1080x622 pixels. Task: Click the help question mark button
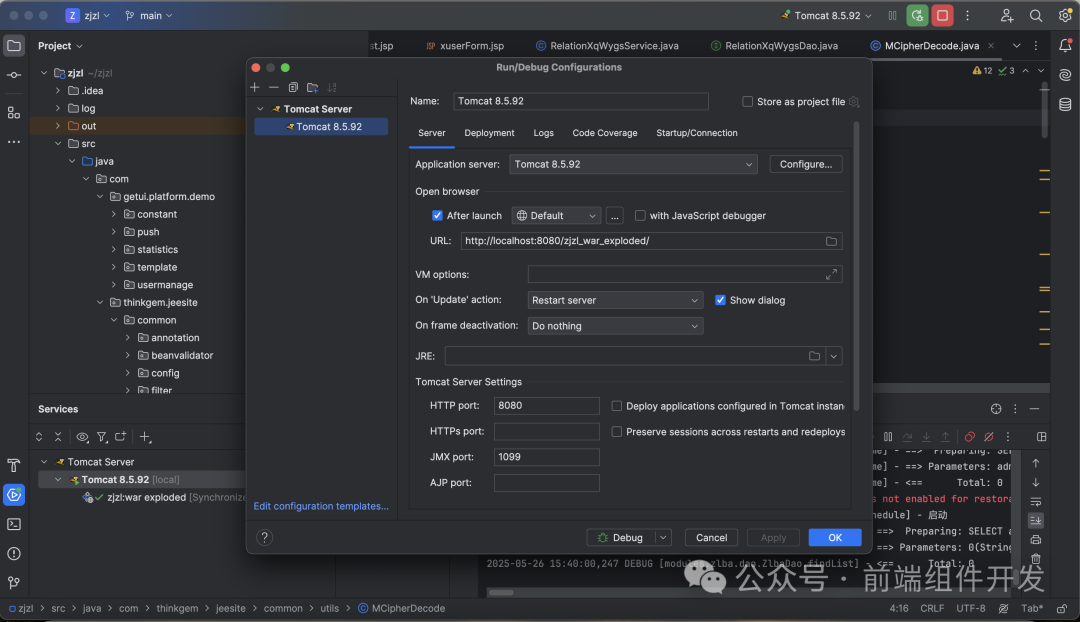pos(264,537)
